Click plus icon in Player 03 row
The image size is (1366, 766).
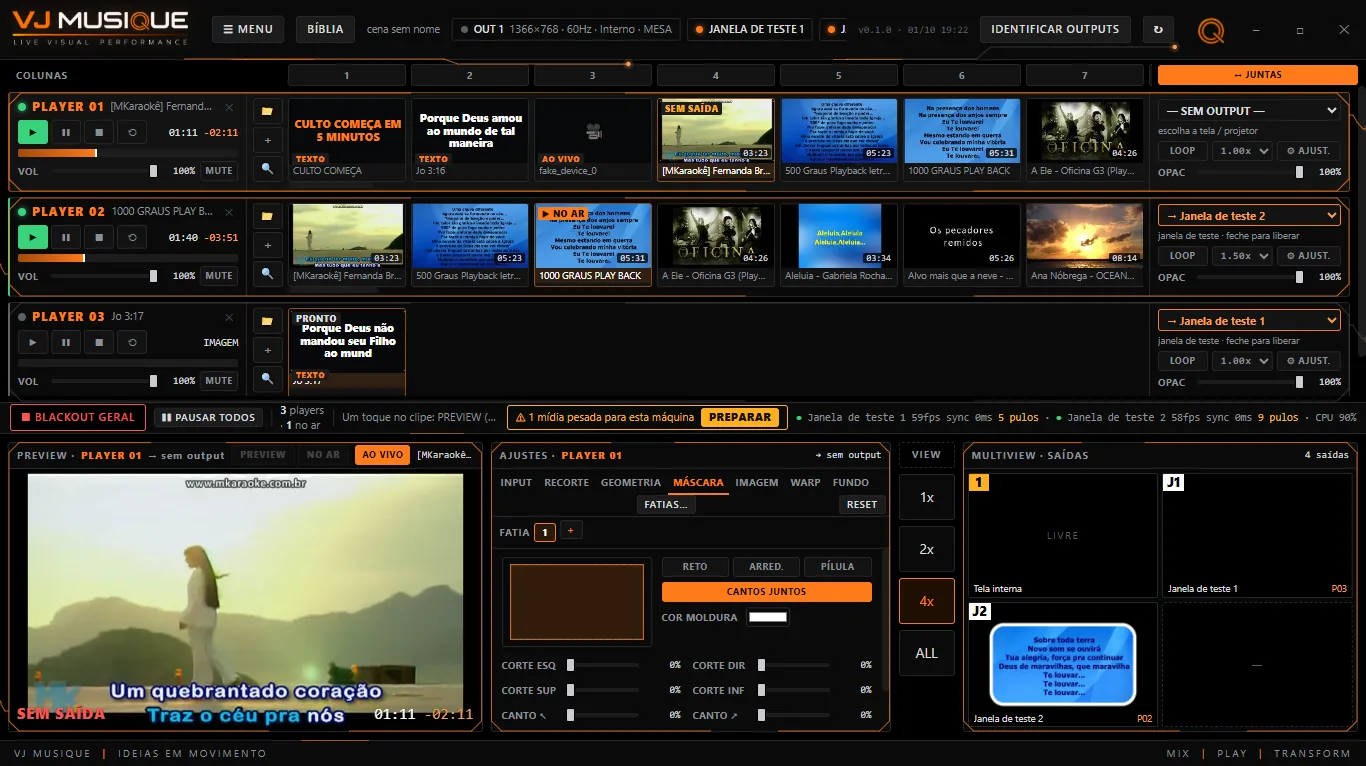pyautogui.click(x=267, y=350)
